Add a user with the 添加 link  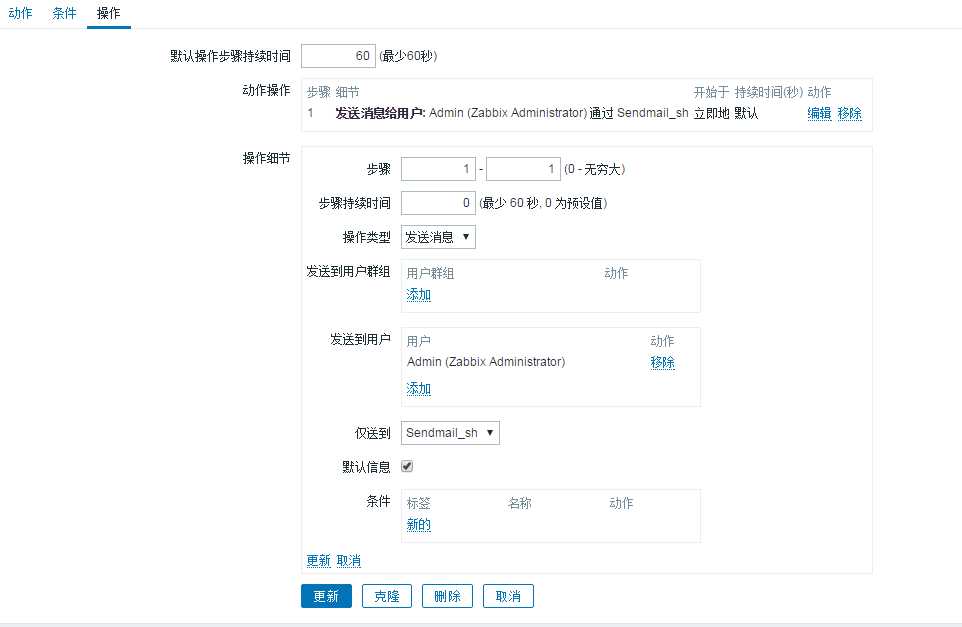418,388
